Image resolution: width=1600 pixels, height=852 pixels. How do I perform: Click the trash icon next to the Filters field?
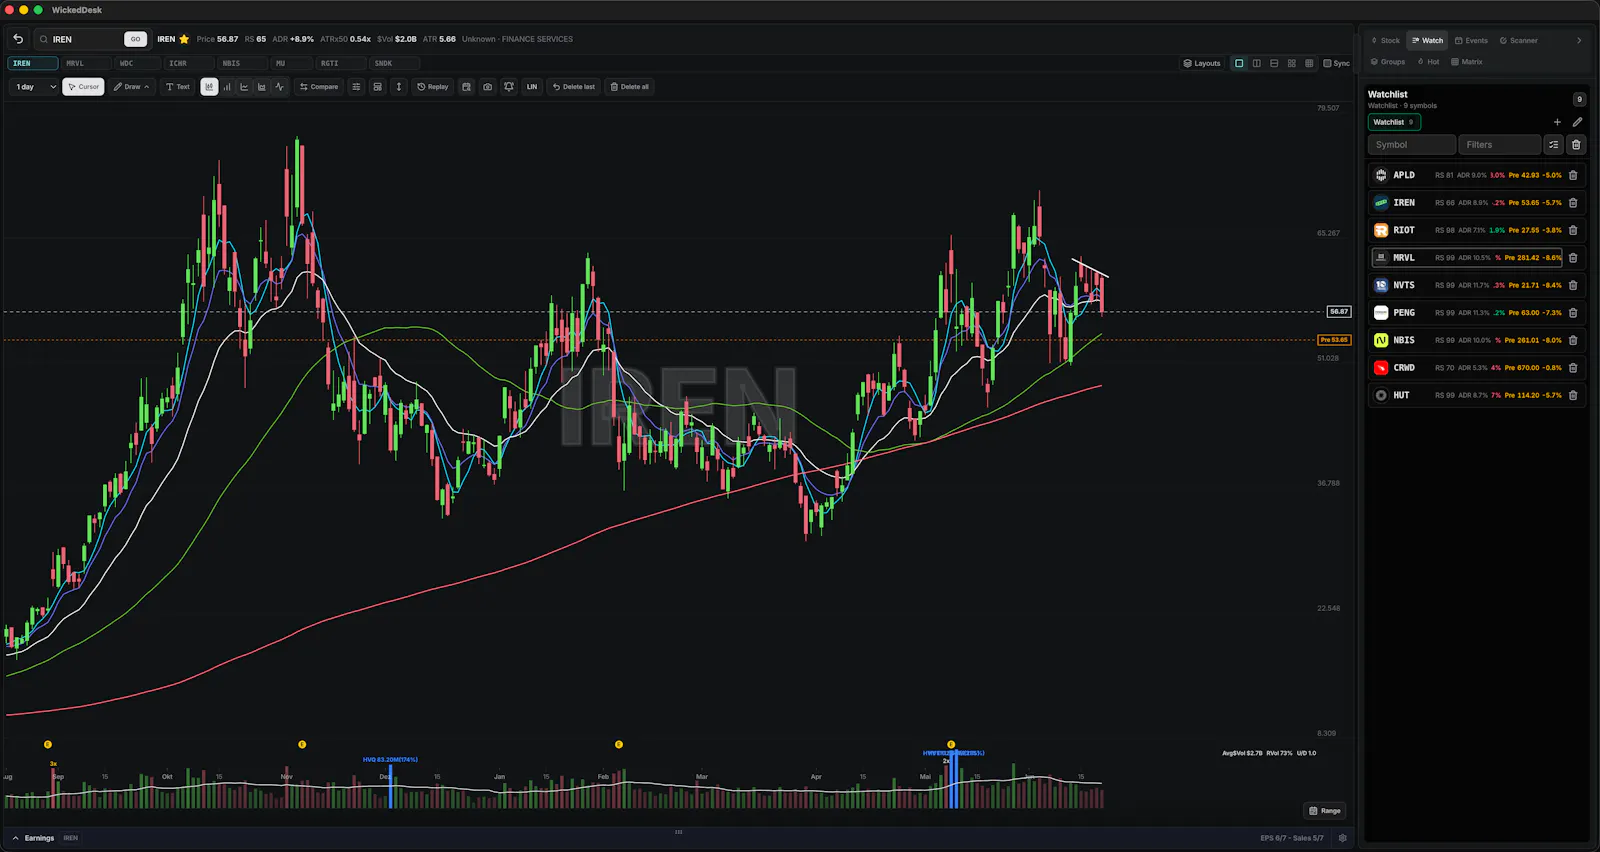click(x=1576, y=145)
